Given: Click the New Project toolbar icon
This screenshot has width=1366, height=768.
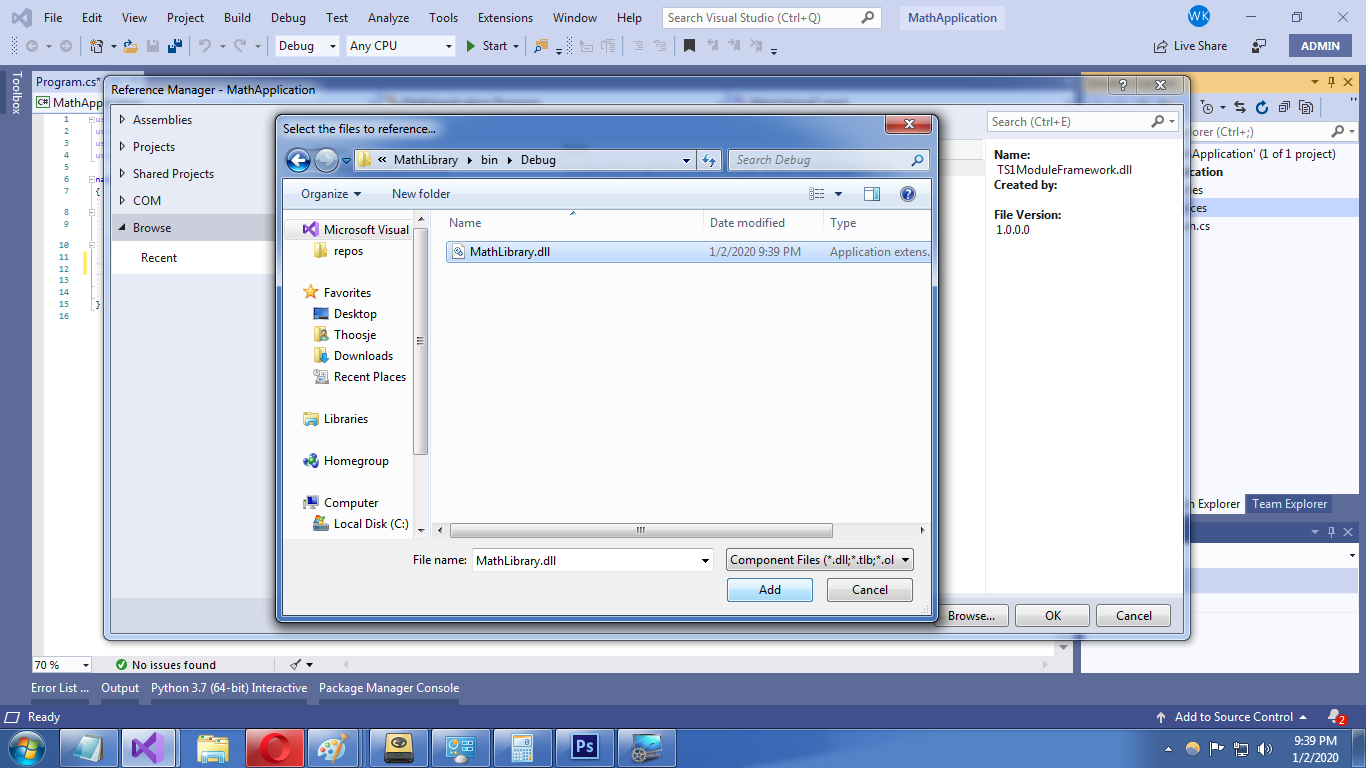Looking at the screenshot, I should [x=97, y=46].
